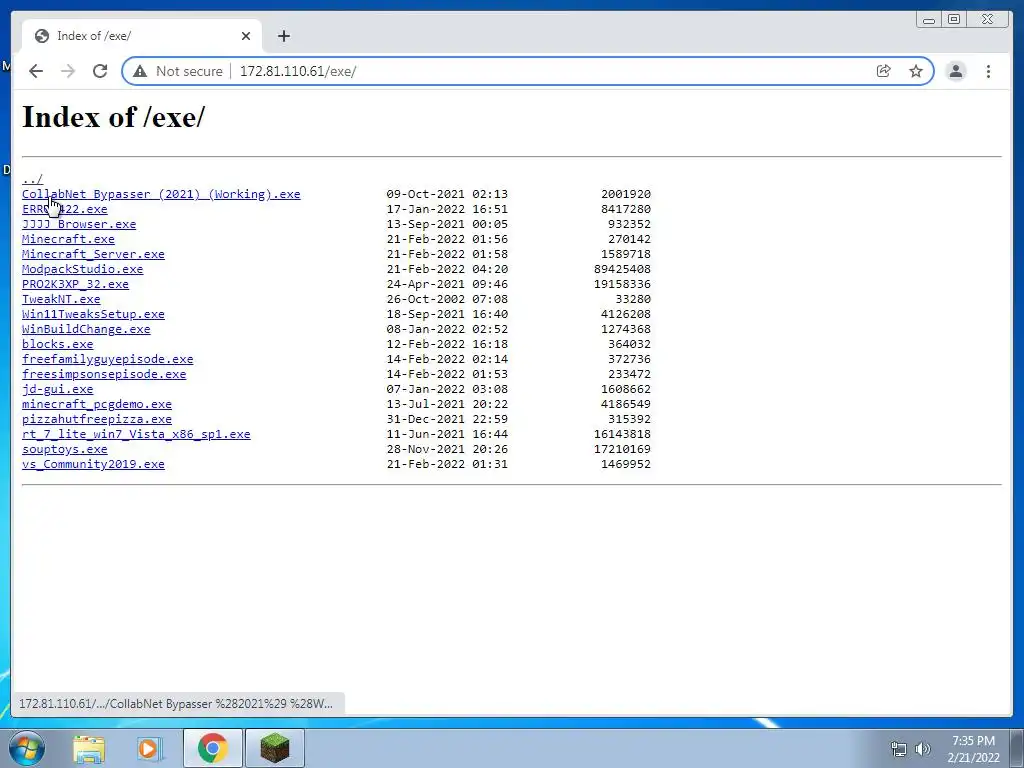The width and height of the screenshot is (1024, 768).
Task: Click minecraft_pcgdemo.exe link
Action: tap(97, 404)
